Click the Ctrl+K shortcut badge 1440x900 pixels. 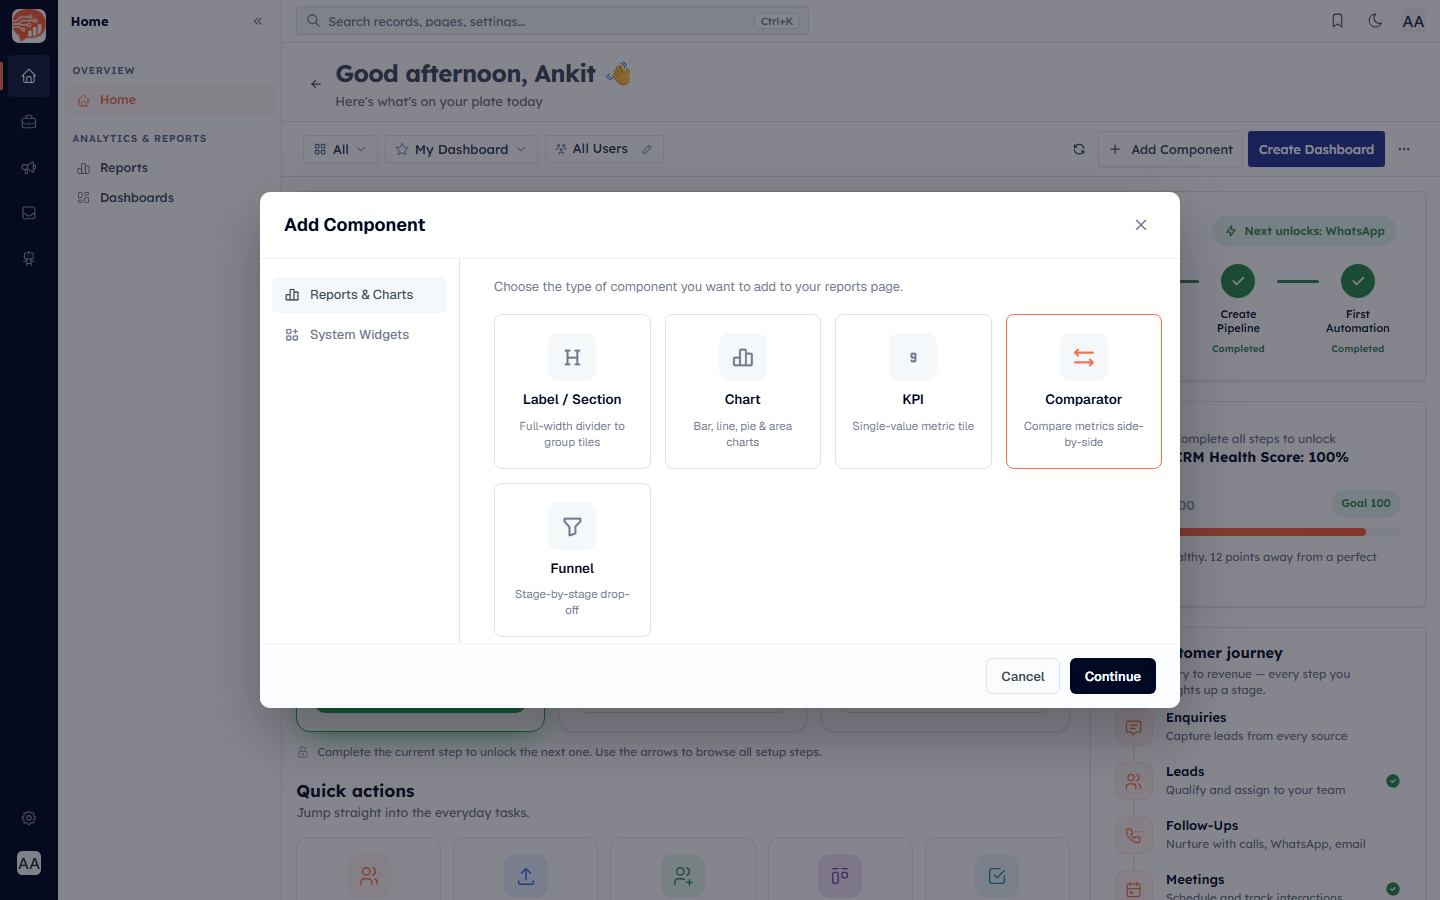[777, 21]
